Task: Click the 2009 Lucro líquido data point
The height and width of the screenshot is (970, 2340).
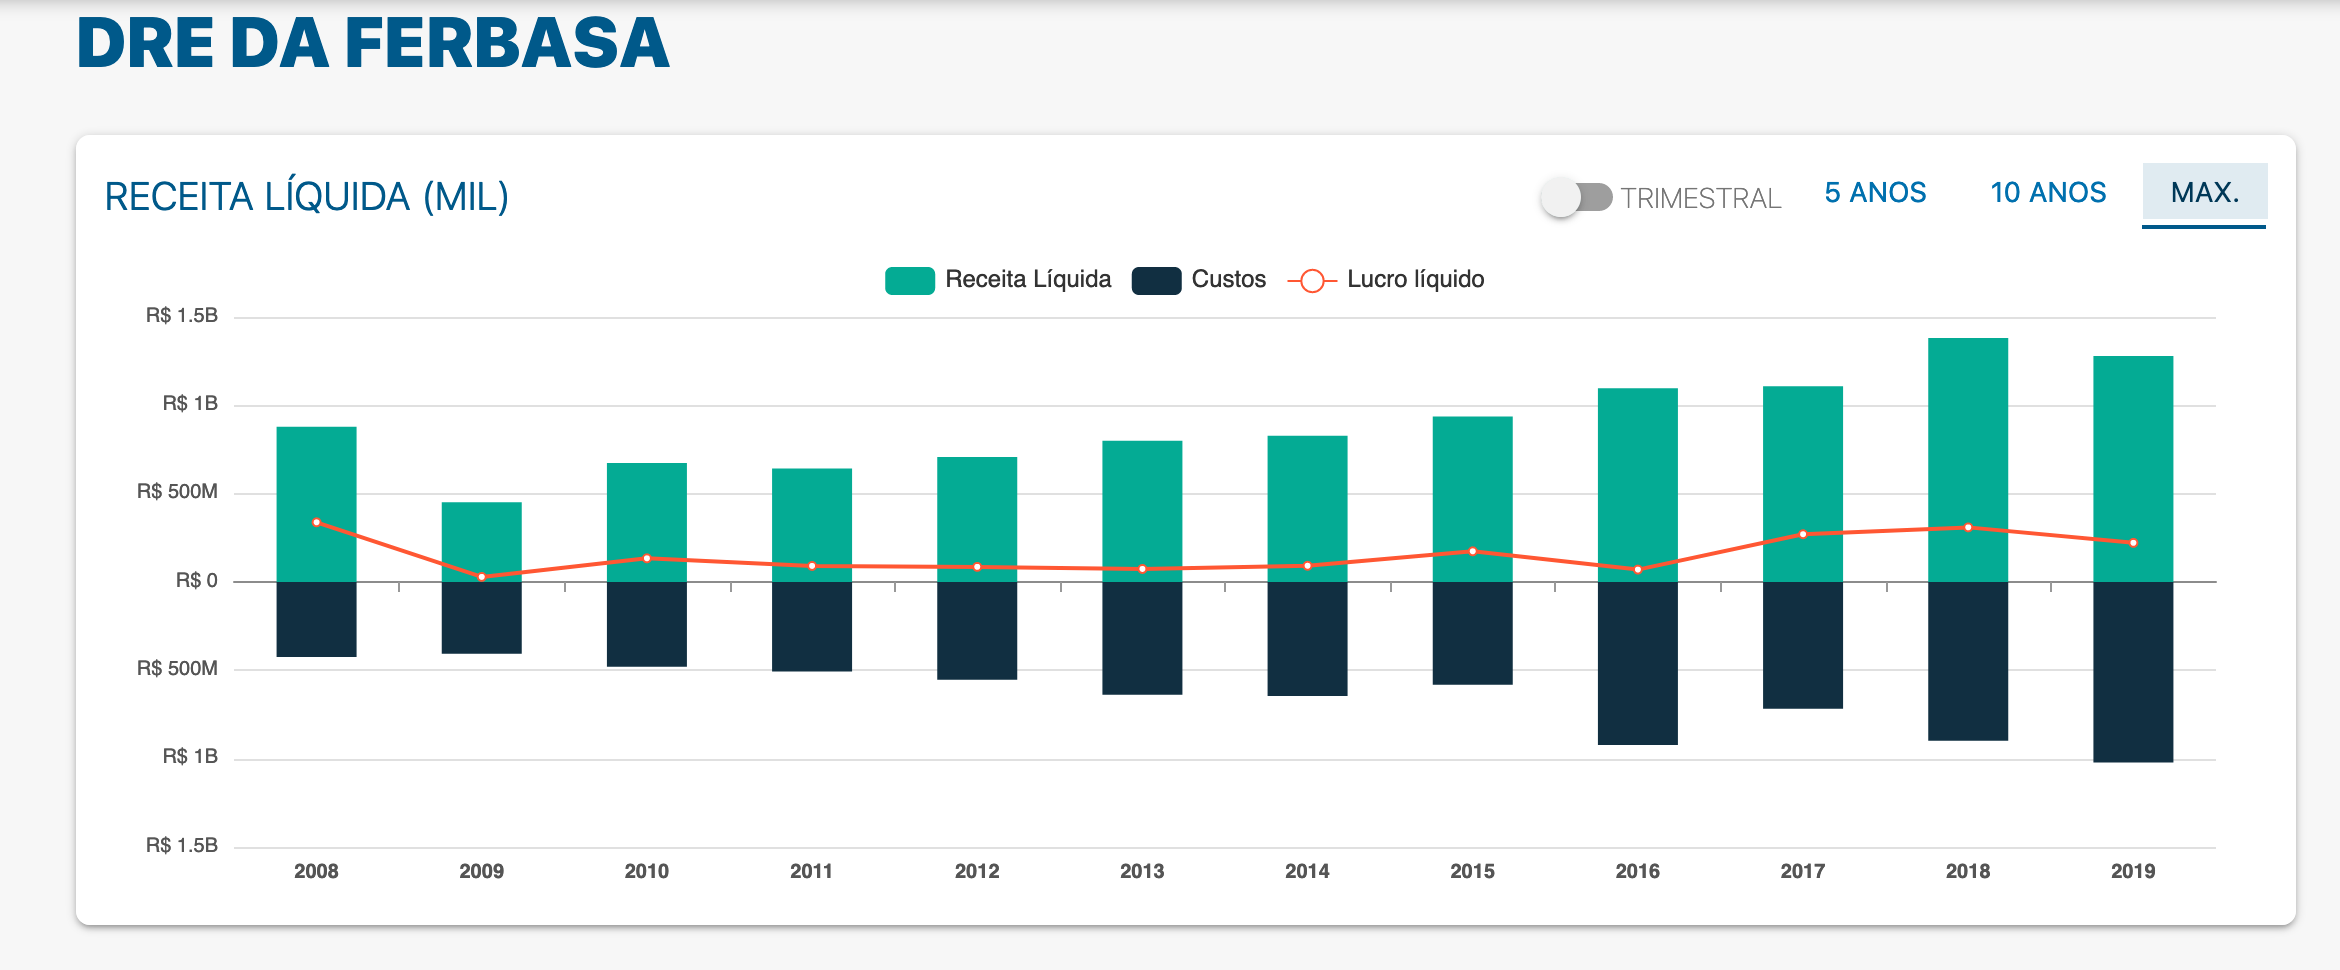Action: pyautogui.click(x=482, y=577)
